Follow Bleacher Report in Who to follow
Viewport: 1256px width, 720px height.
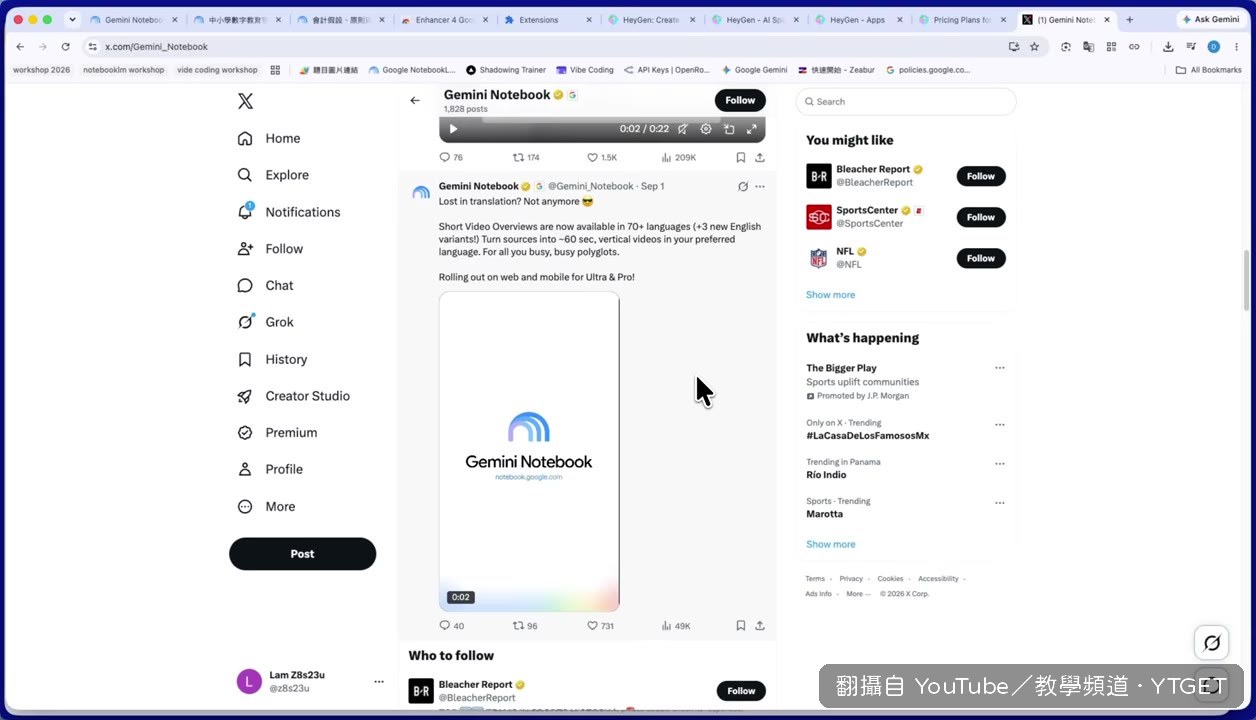[741, 691]
